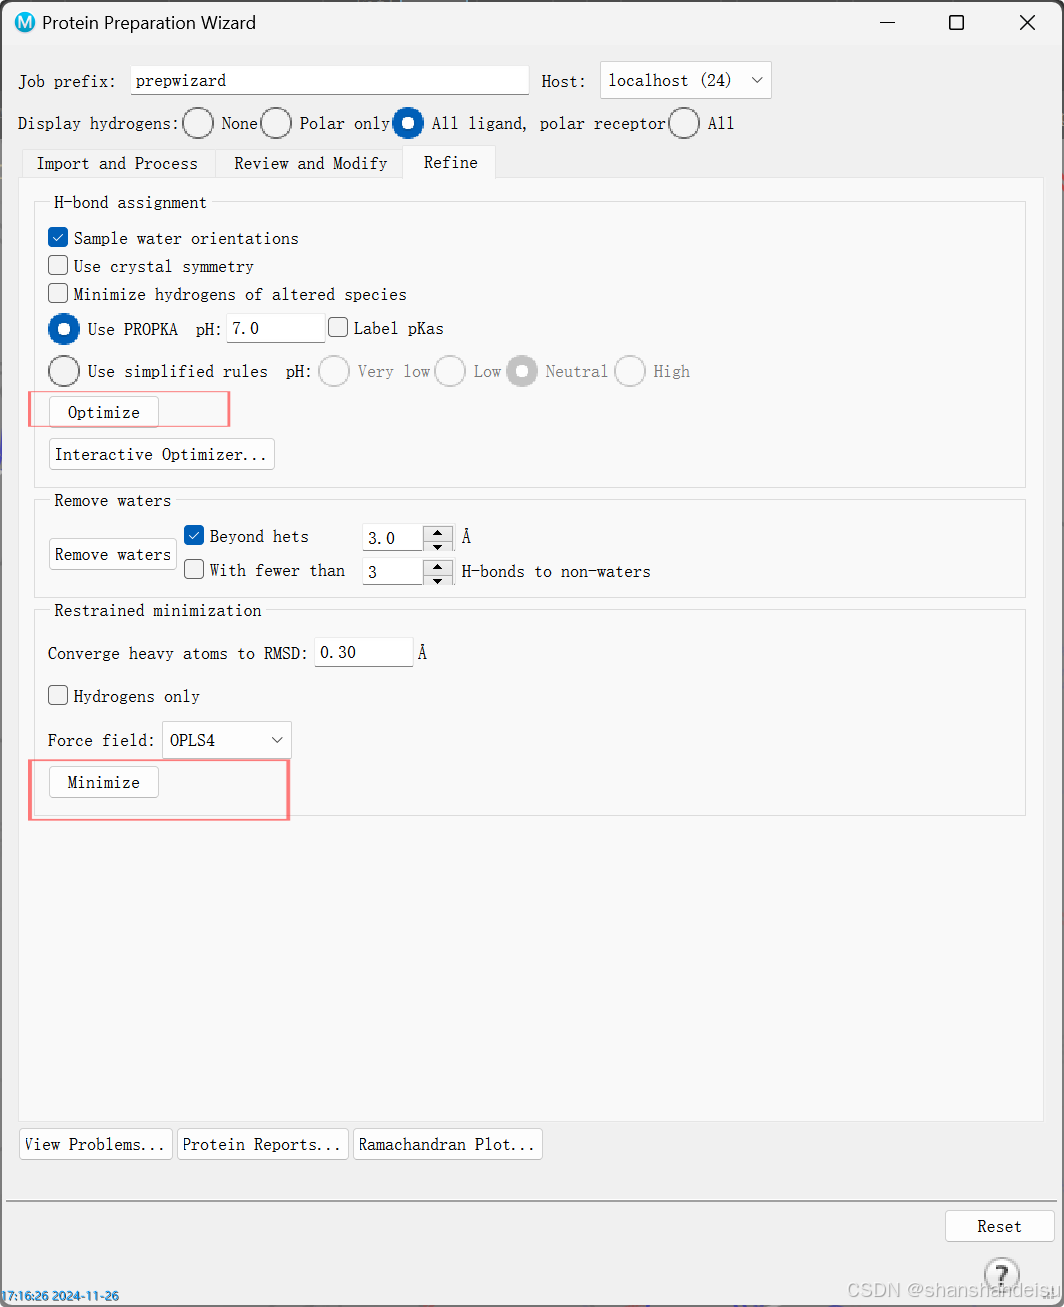Open the Interactive Optimizer dialog
The width and height of the screenshot is (1064, 1307).
162,454
